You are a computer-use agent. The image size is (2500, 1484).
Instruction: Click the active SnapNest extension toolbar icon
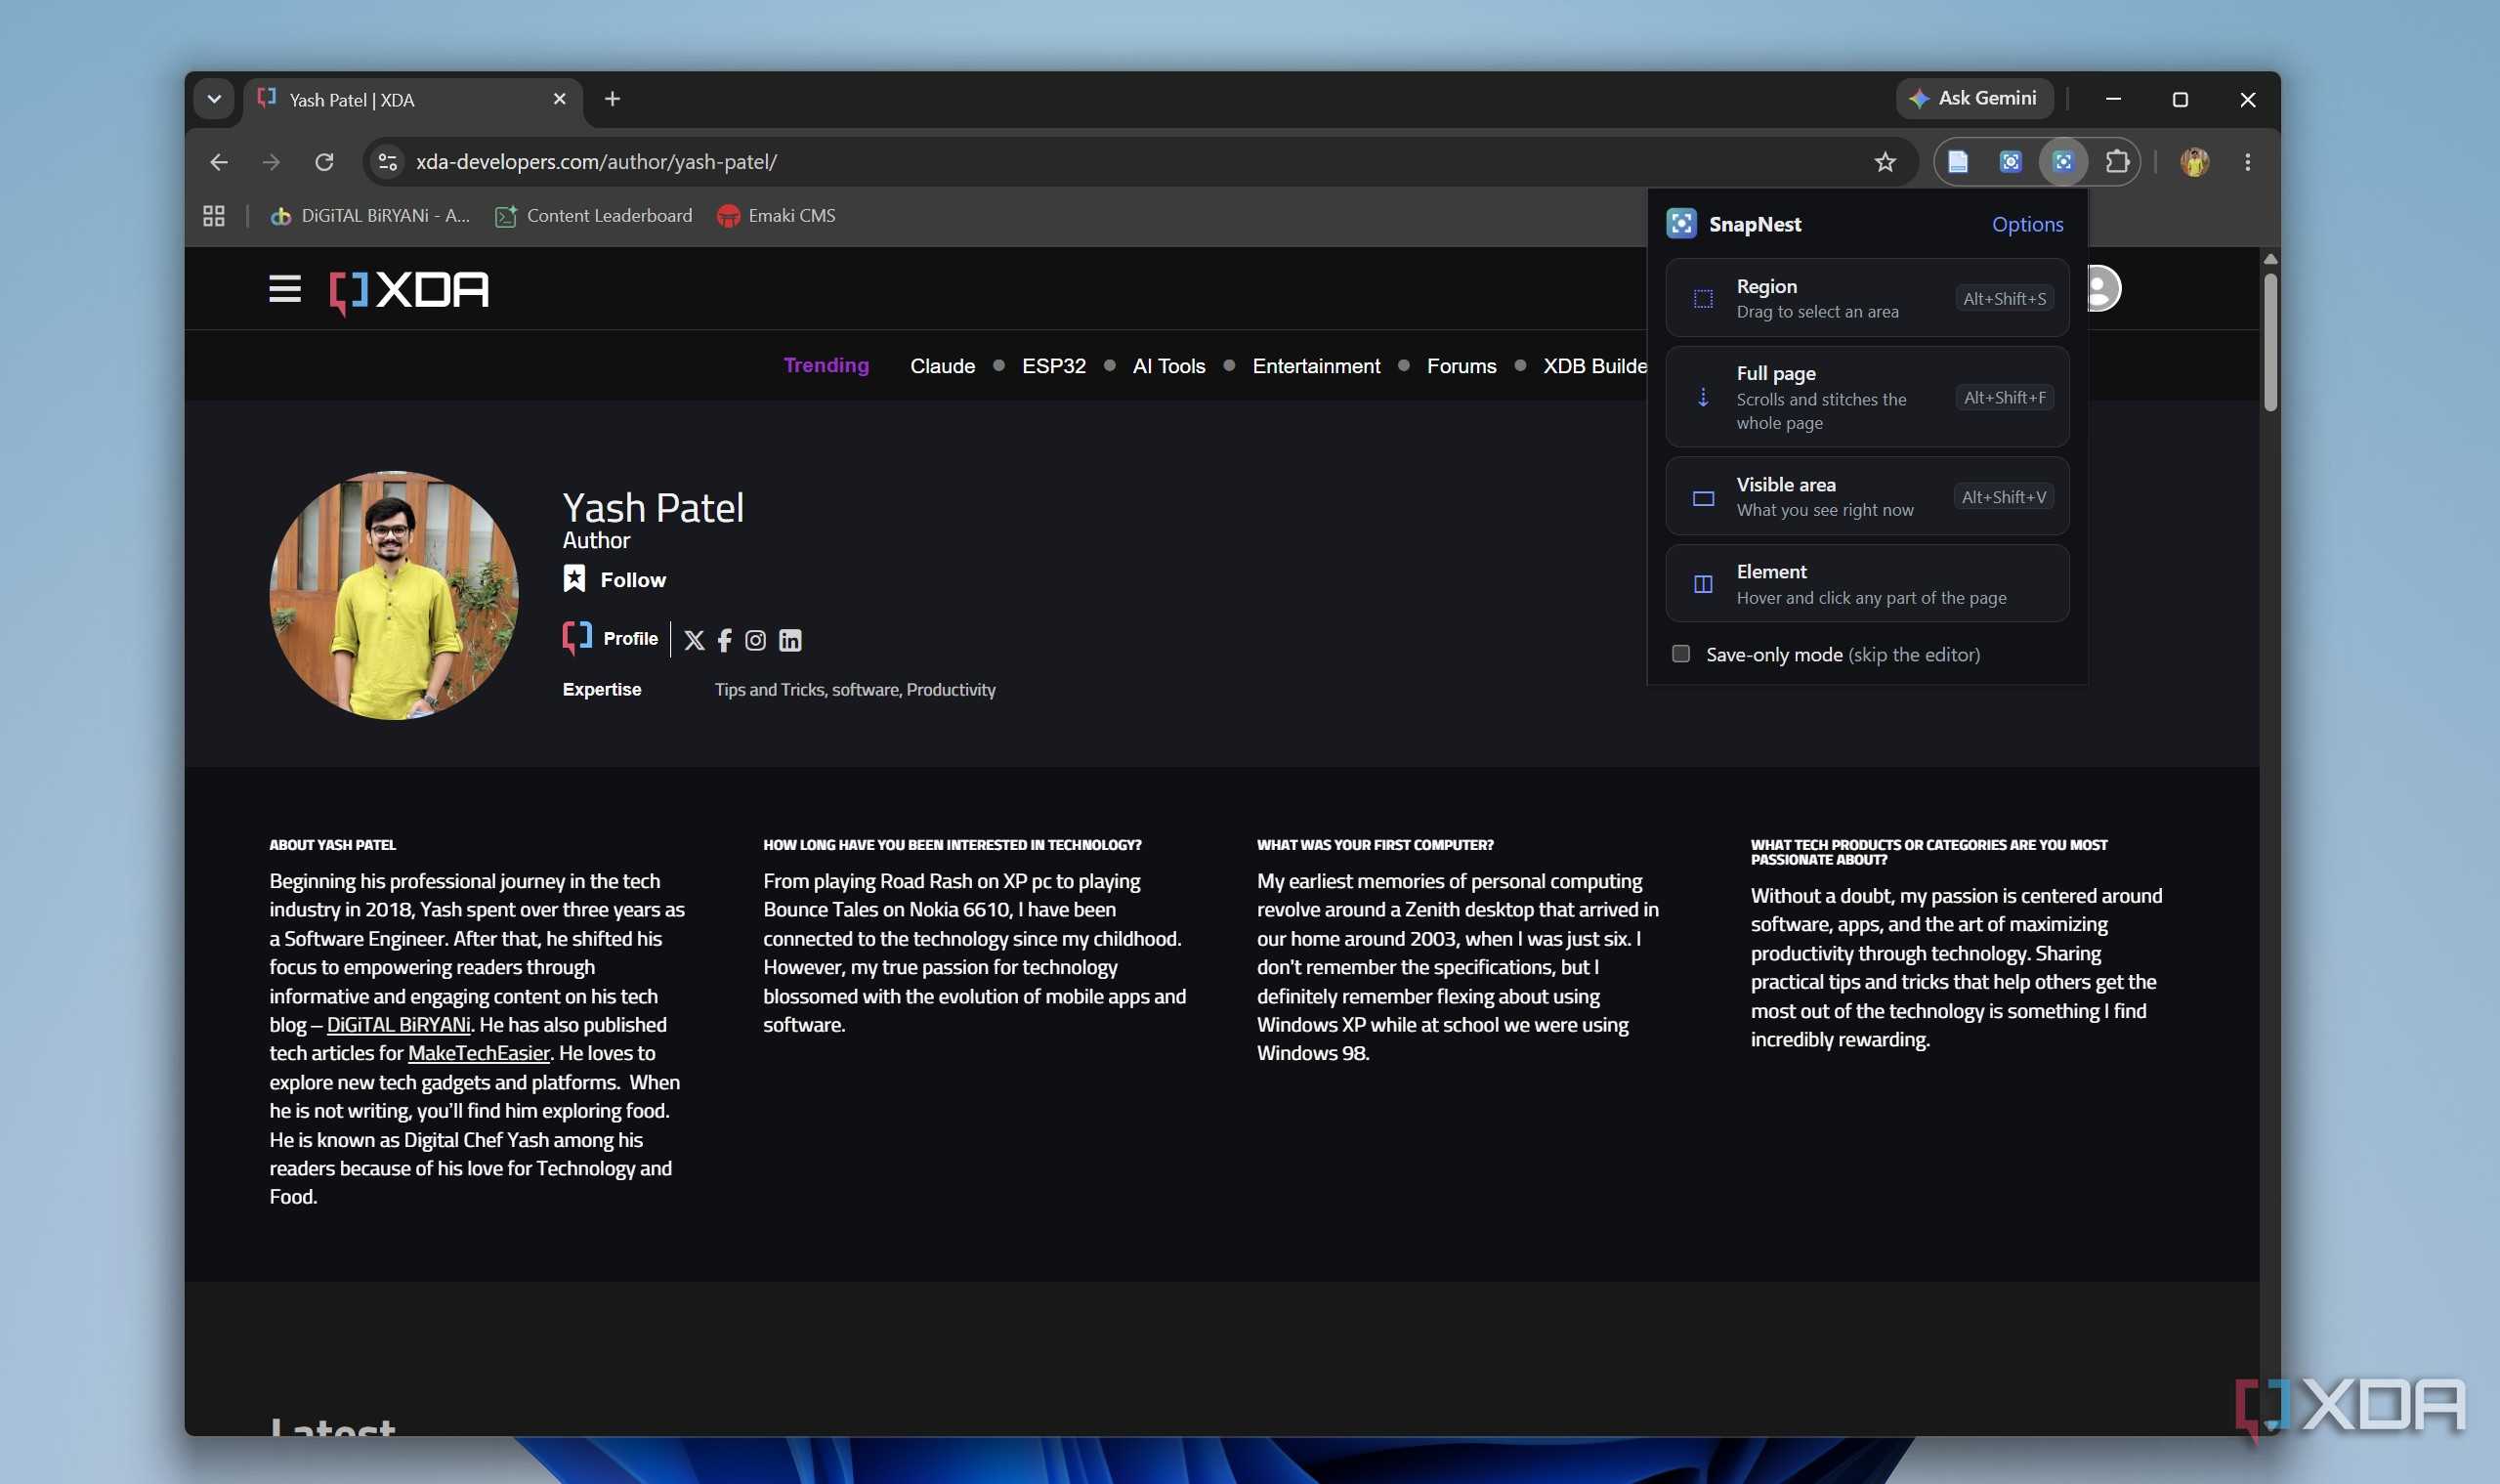point(2063,162)
